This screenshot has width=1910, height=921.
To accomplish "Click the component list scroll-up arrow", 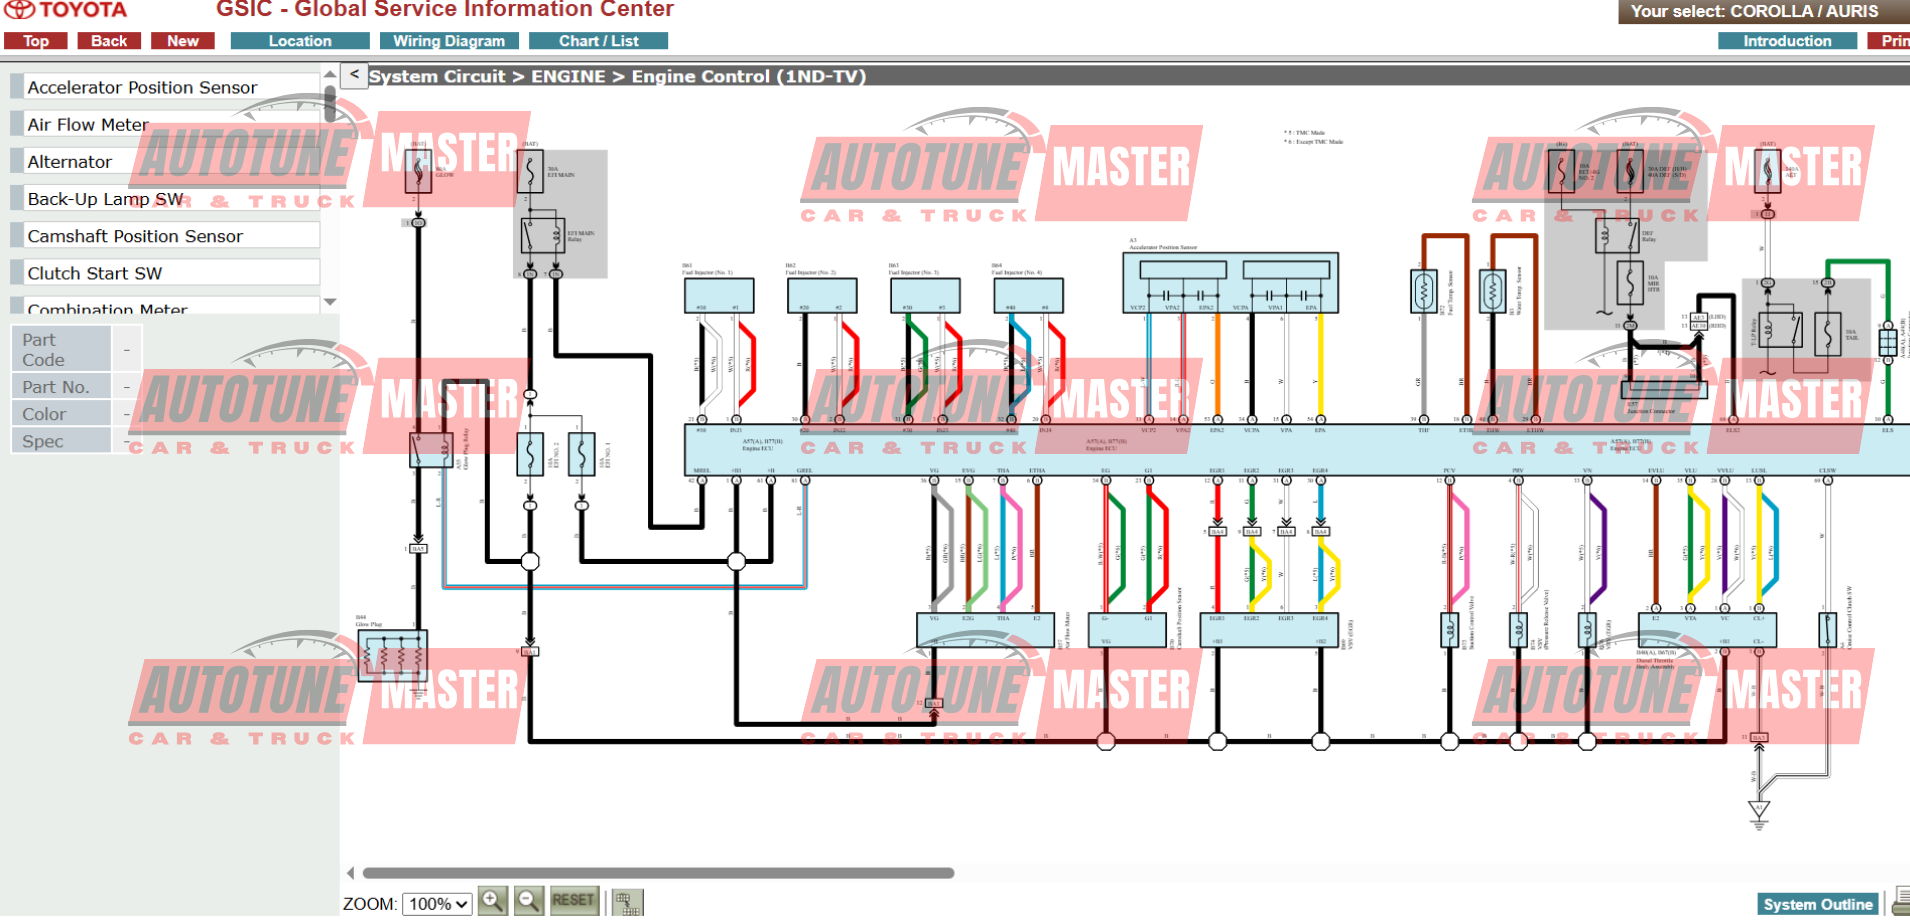I will point(330,74).
